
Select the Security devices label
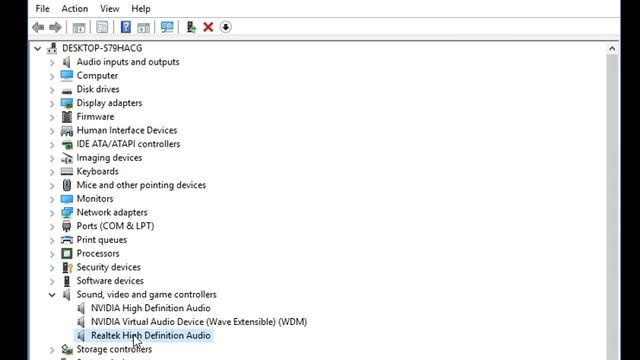pos(109,267)
